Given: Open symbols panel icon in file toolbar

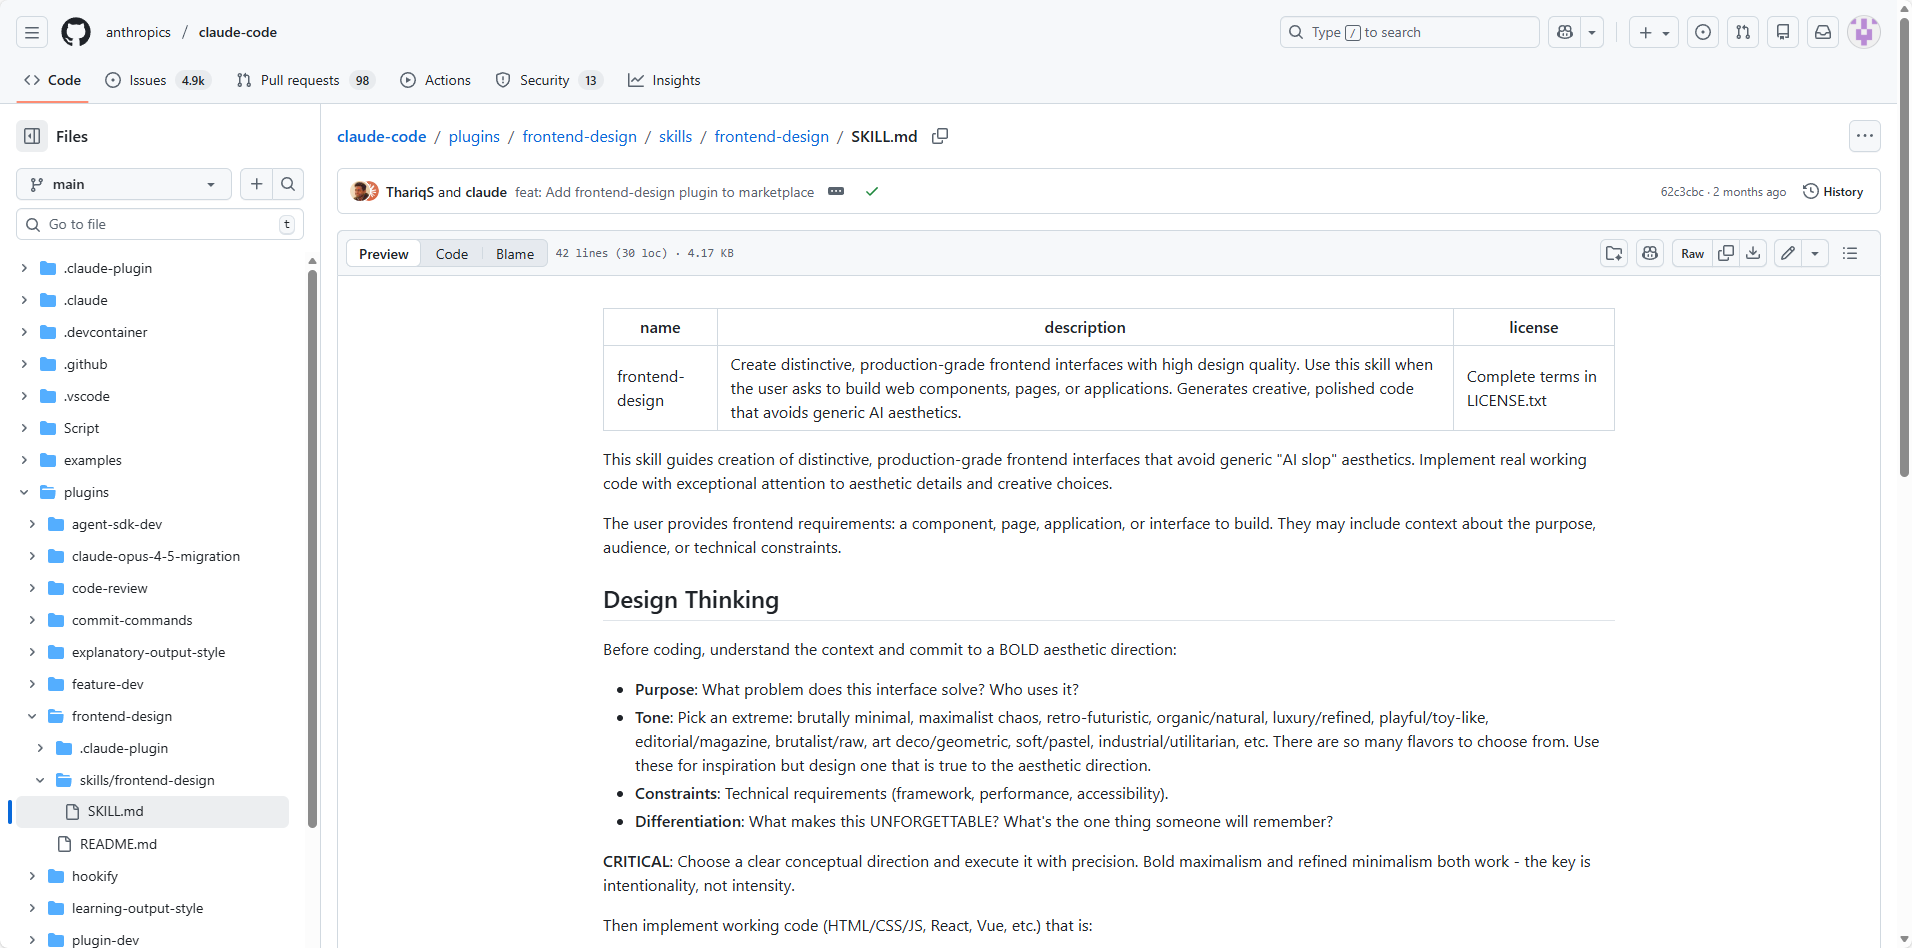Looking at the screenshot, I should click(1850, 254).
